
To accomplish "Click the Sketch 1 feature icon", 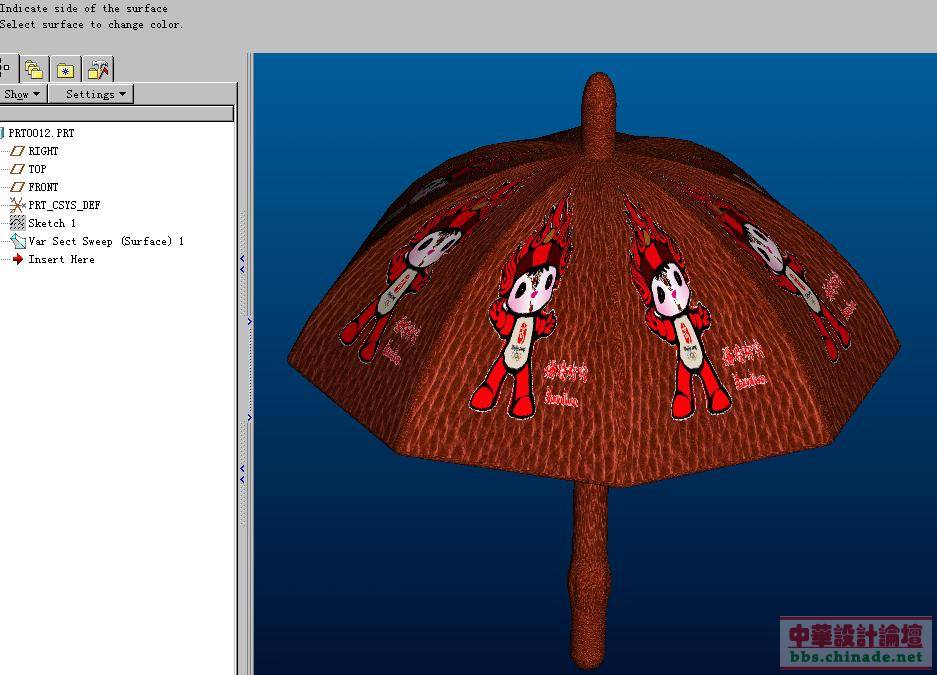I will point(17,223).
